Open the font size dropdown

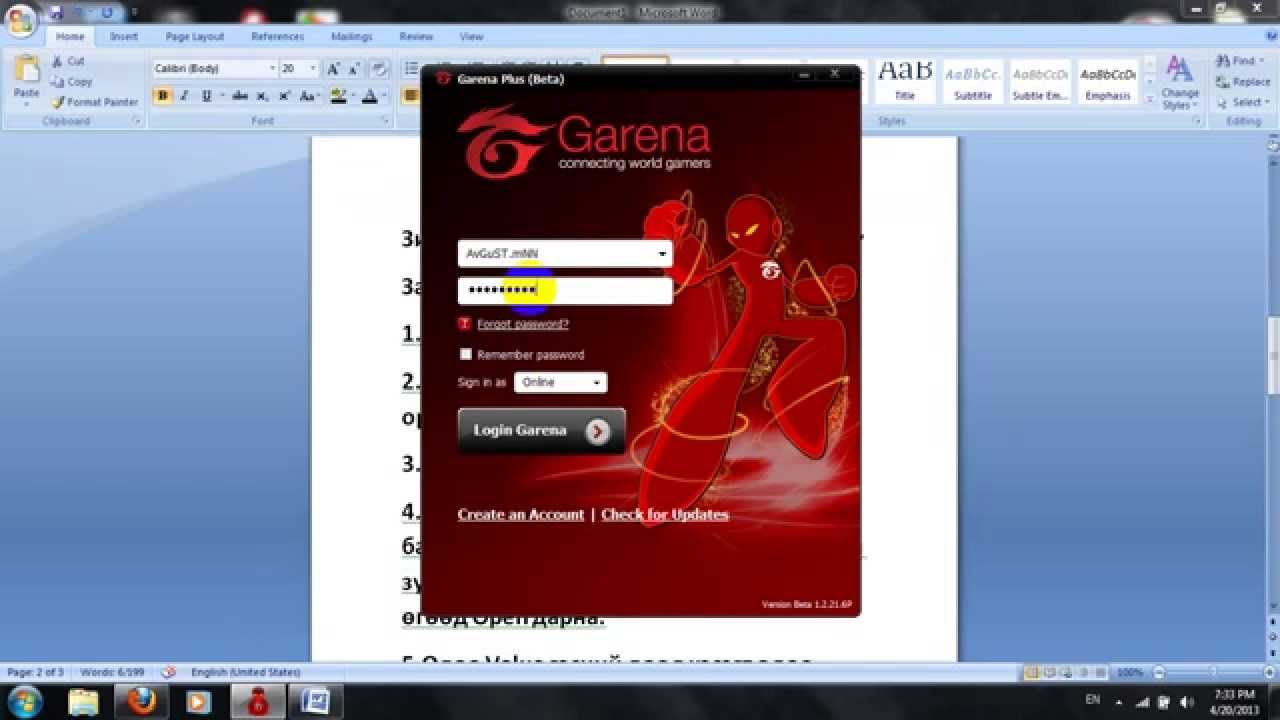[313, 69]
